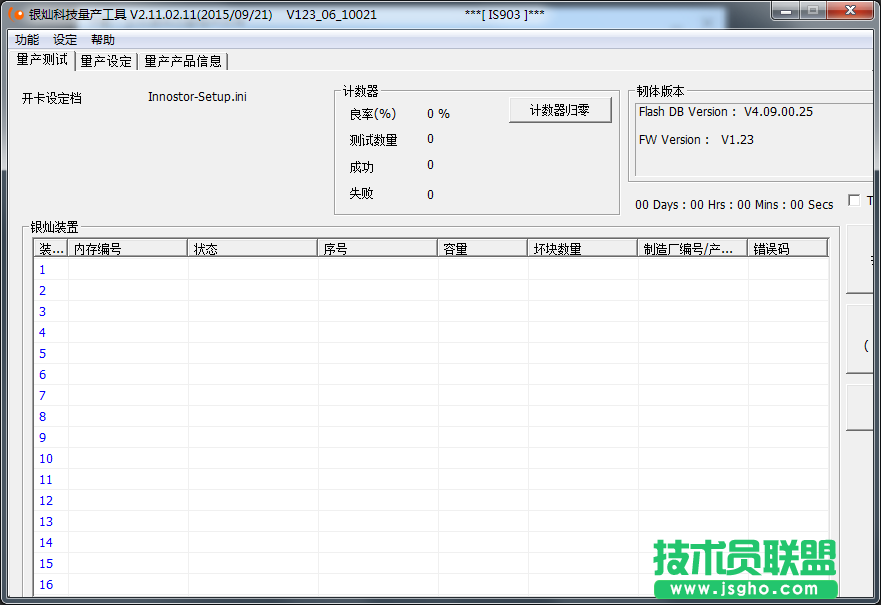This screenshot has height=605, width=881.
Task: Switch to the 量产产品信息 tab
Action: coord(183,61)
